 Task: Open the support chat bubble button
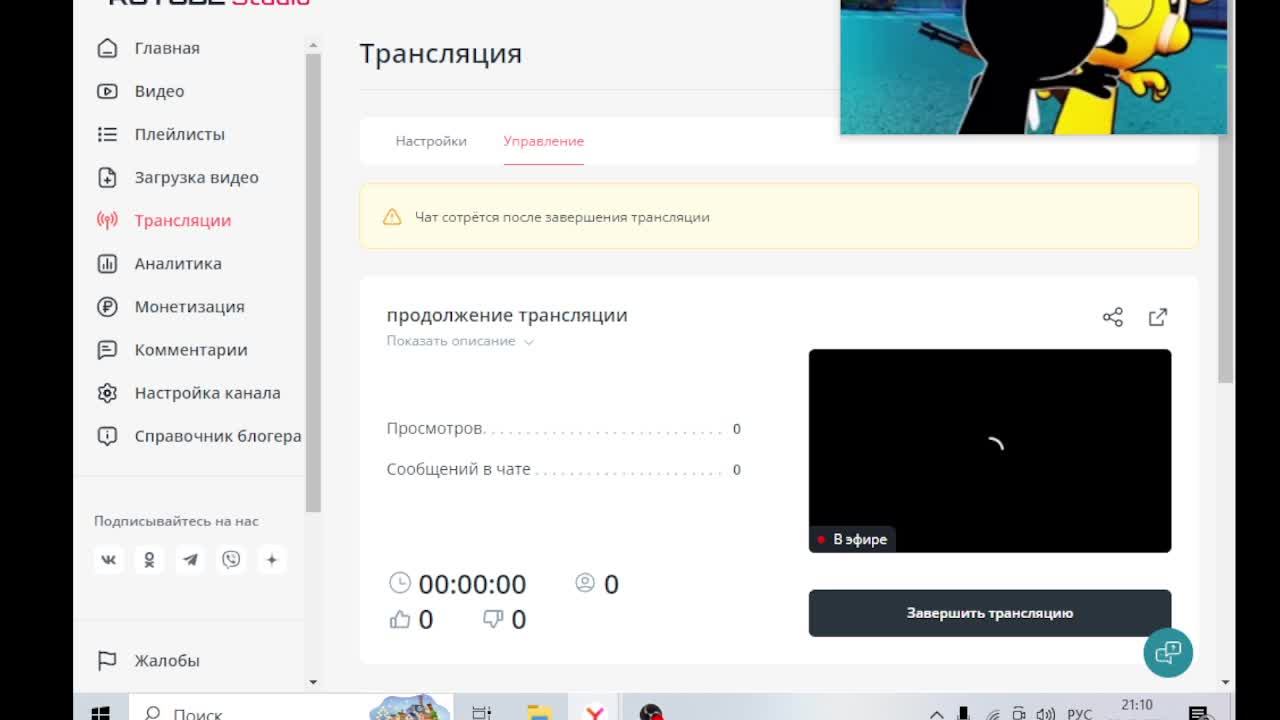pyautogui.click(x=1168, y=653)
